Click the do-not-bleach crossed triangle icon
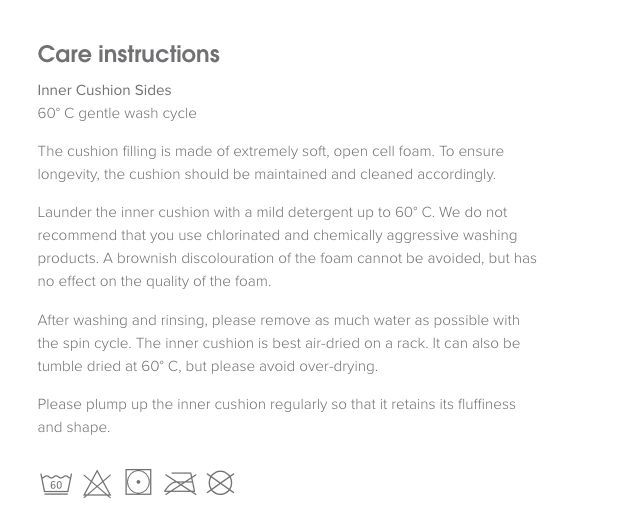This screenshot has height=529, width=621. pos(97,484)
